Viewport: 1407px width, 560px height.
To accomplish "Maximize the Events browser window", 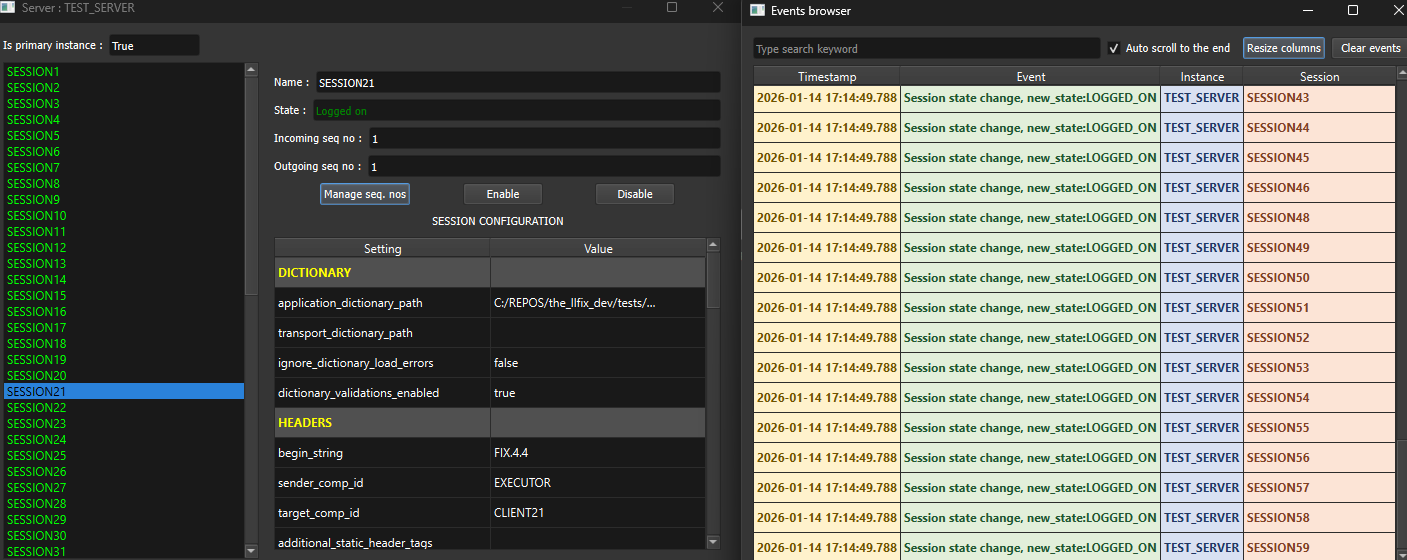I will (x=1353, y=11).
